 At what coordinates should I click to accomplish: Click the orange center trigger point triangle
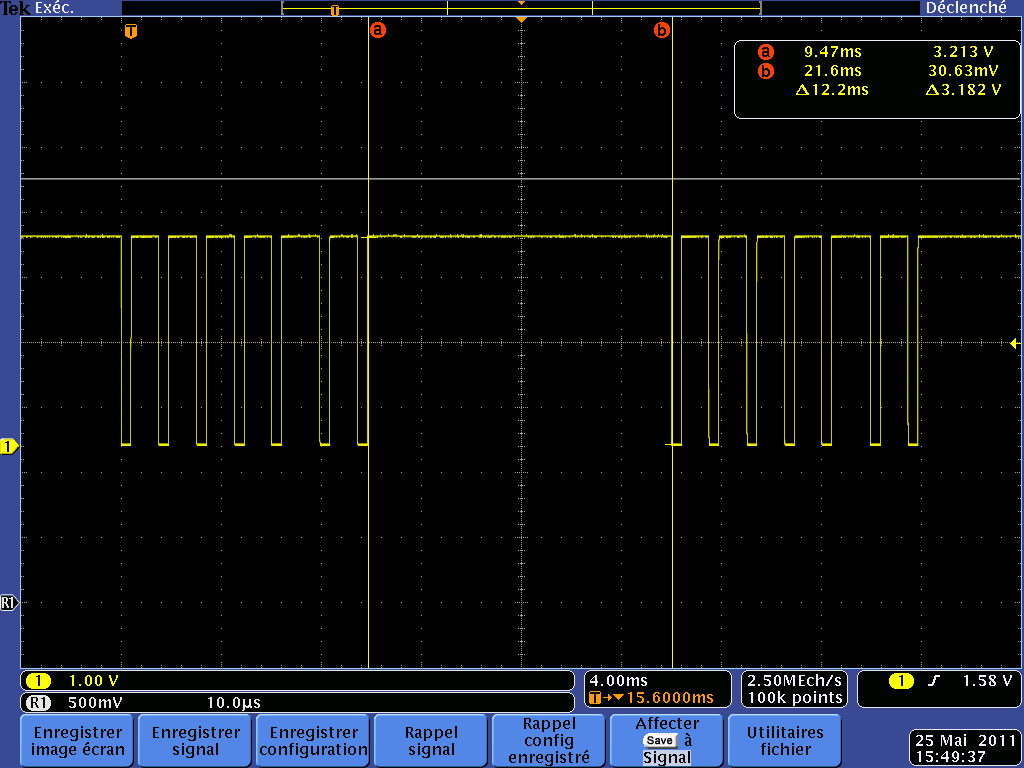tap(521, 20)
